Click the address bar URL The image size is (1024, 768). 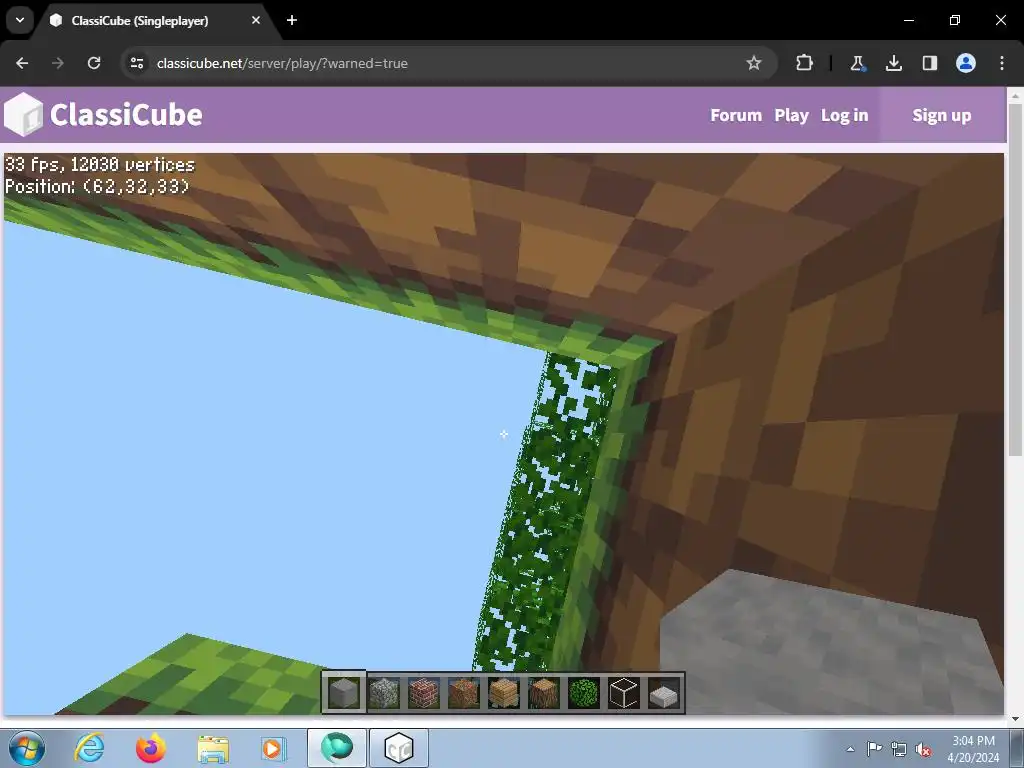click(282, 63)
